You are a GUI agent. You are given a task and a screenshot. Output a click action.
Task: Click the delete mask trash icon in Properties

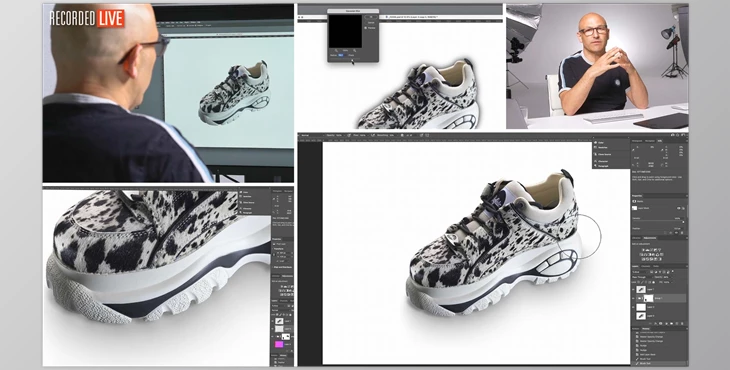tap(682, 233)
